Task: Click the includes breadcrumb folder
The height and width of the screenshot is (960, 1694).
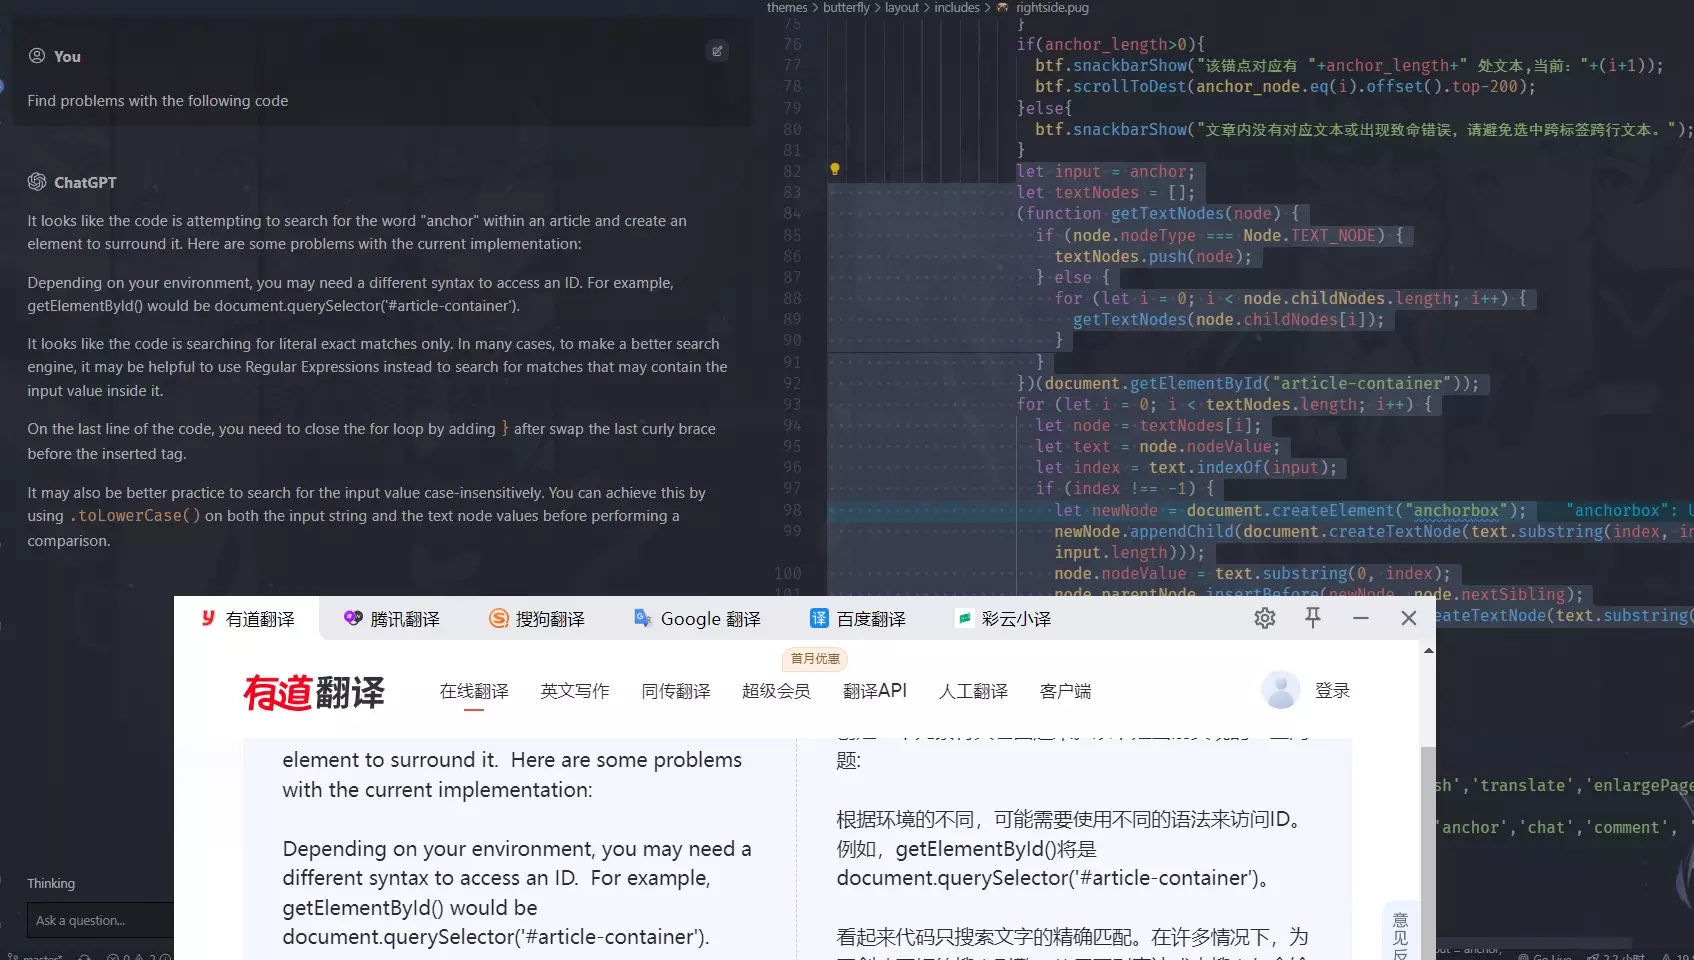Action: click(x=957, y=8)
